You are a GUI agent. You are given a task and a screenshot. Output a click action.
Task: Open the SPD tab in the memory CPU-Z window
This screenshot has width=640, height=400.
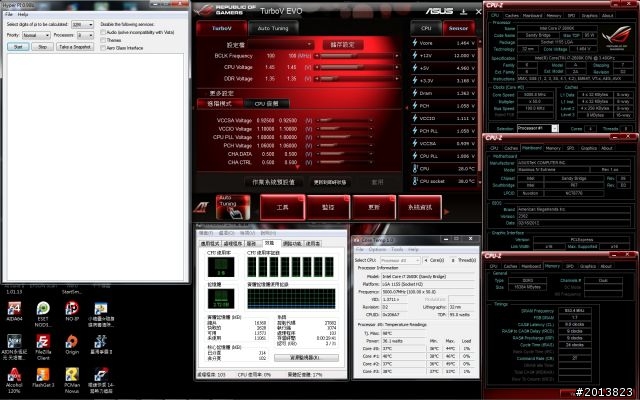[570, 266]
